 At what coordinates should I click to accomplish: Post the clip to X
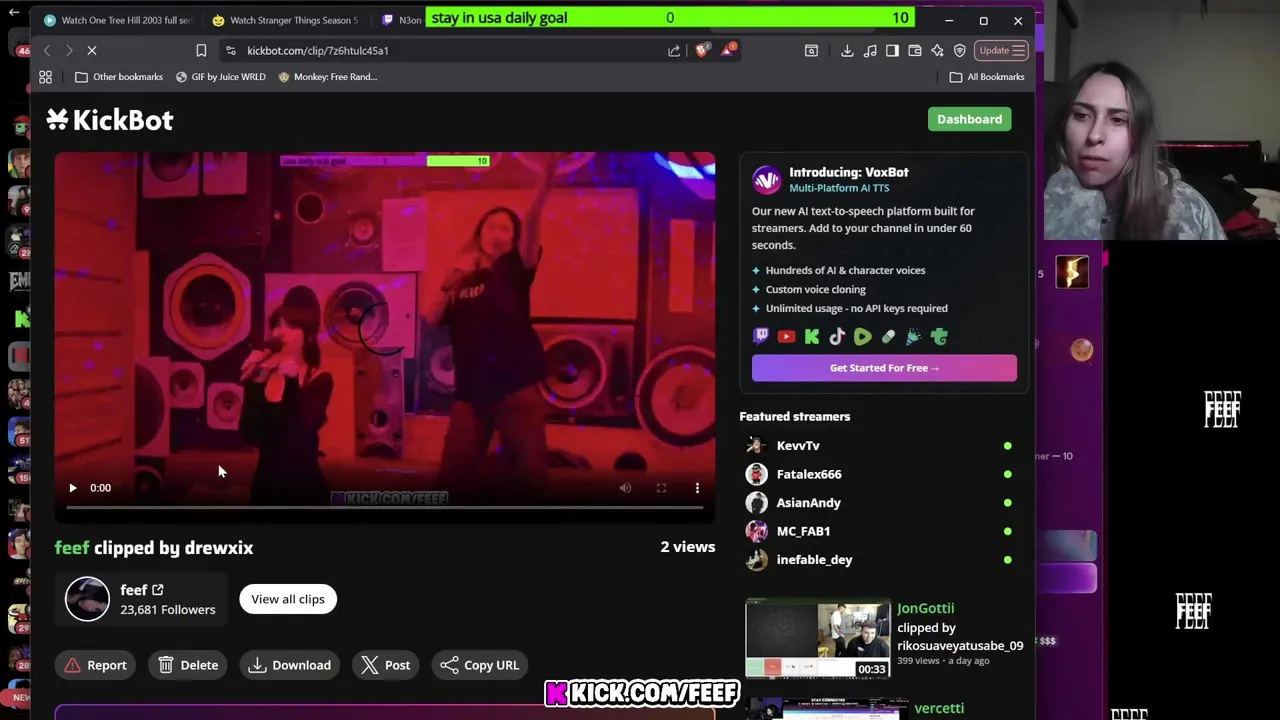point(386,665)
